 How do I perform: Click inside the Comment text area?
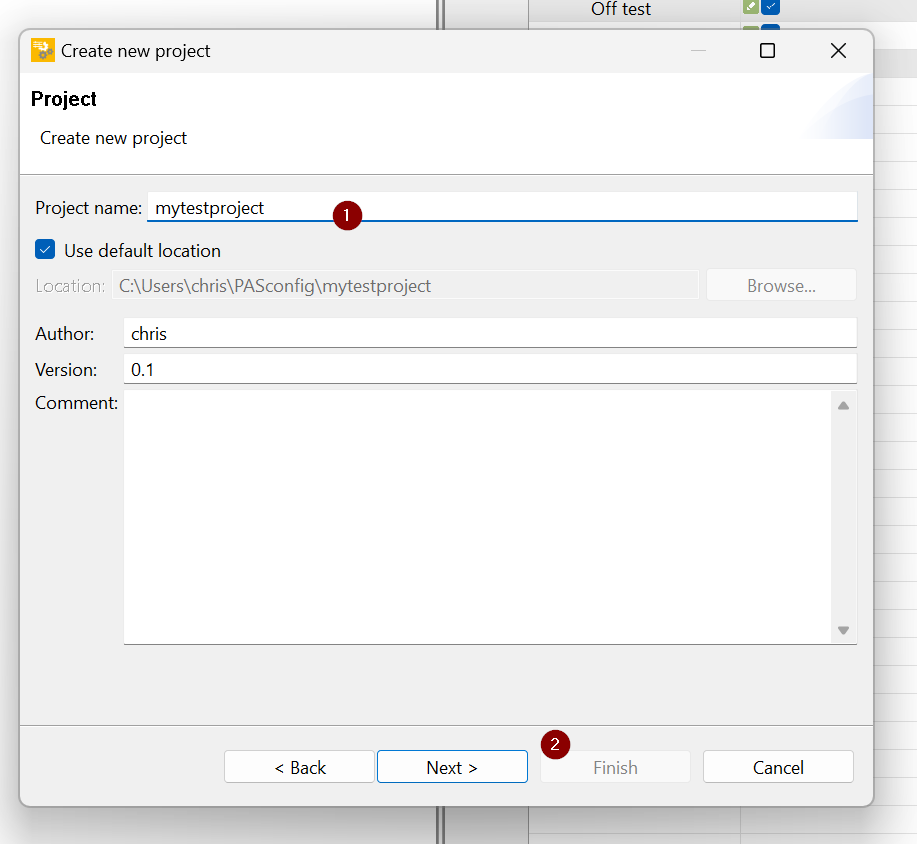[x=477, y=517]
